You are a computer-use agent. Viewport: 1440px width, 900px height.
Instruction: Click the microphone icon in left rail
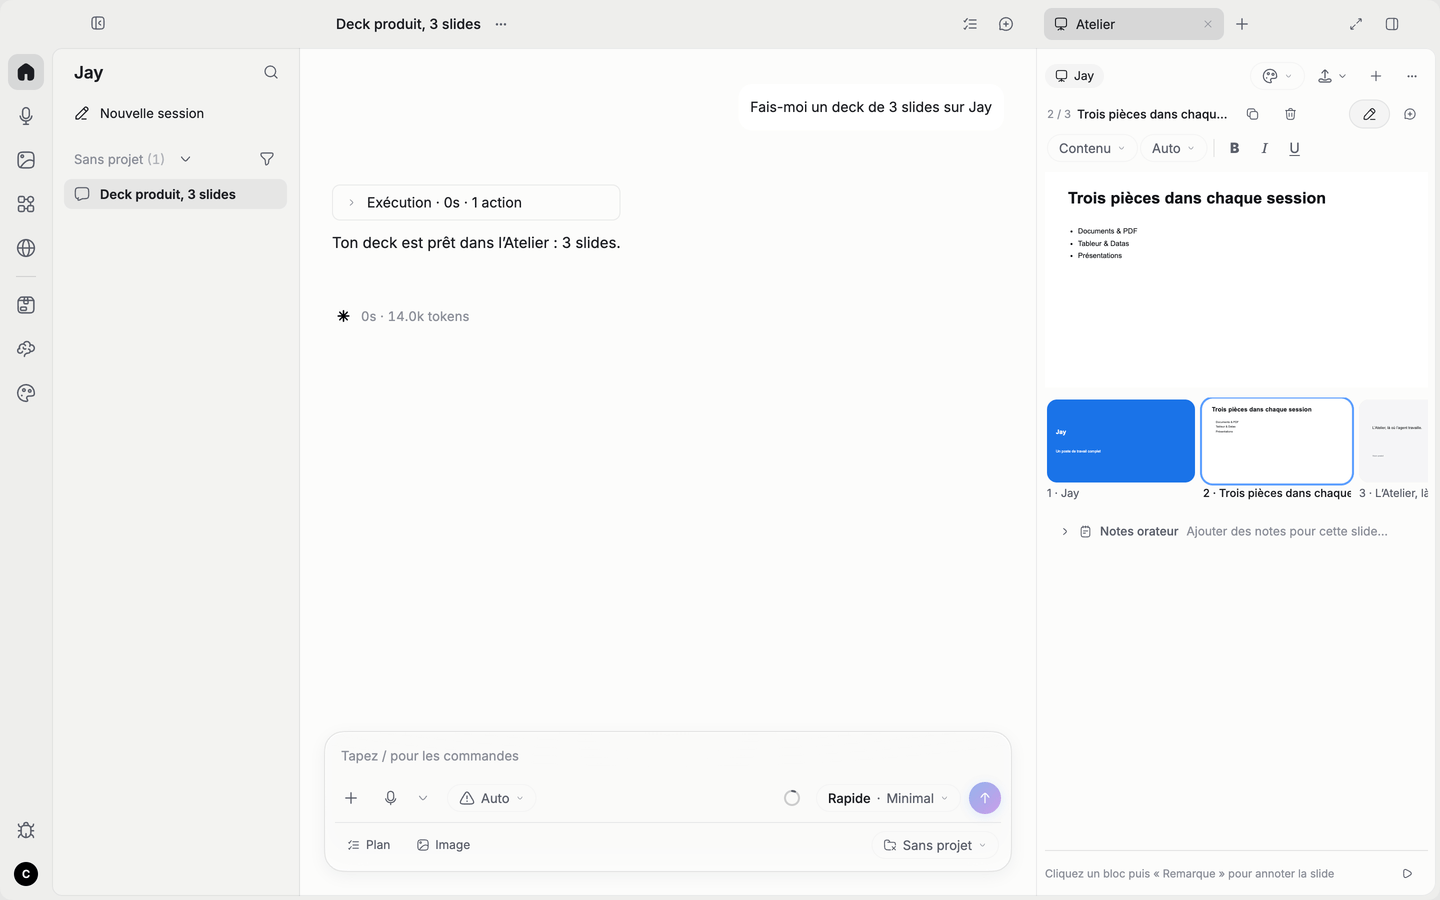[26, 116]
